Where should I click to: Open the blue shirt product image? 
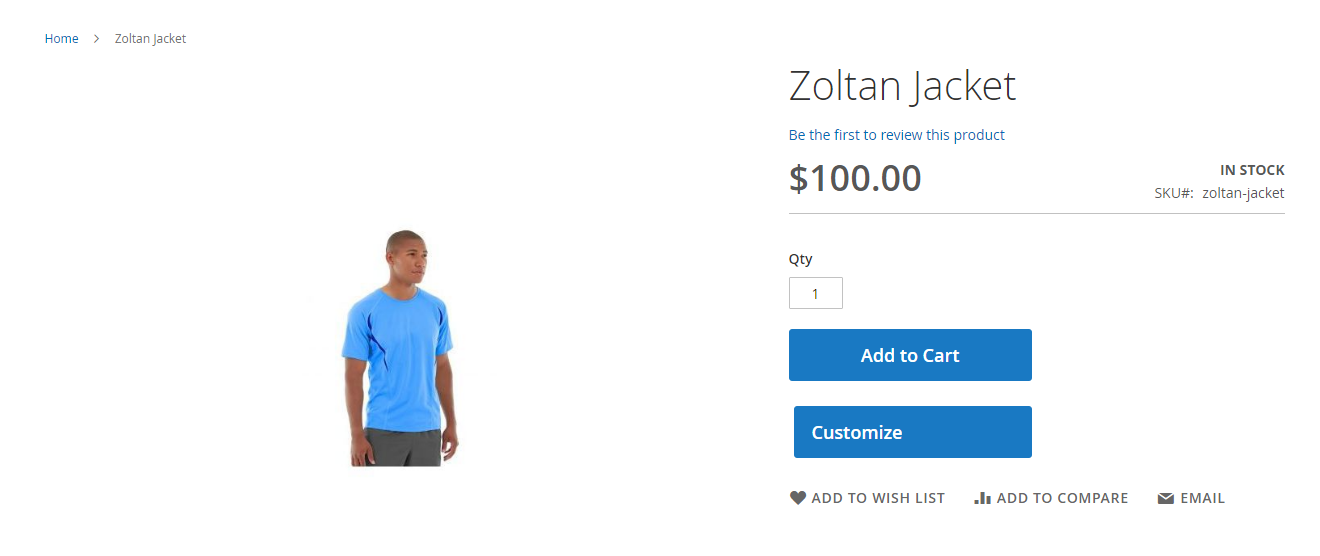(x=400, y=348)
